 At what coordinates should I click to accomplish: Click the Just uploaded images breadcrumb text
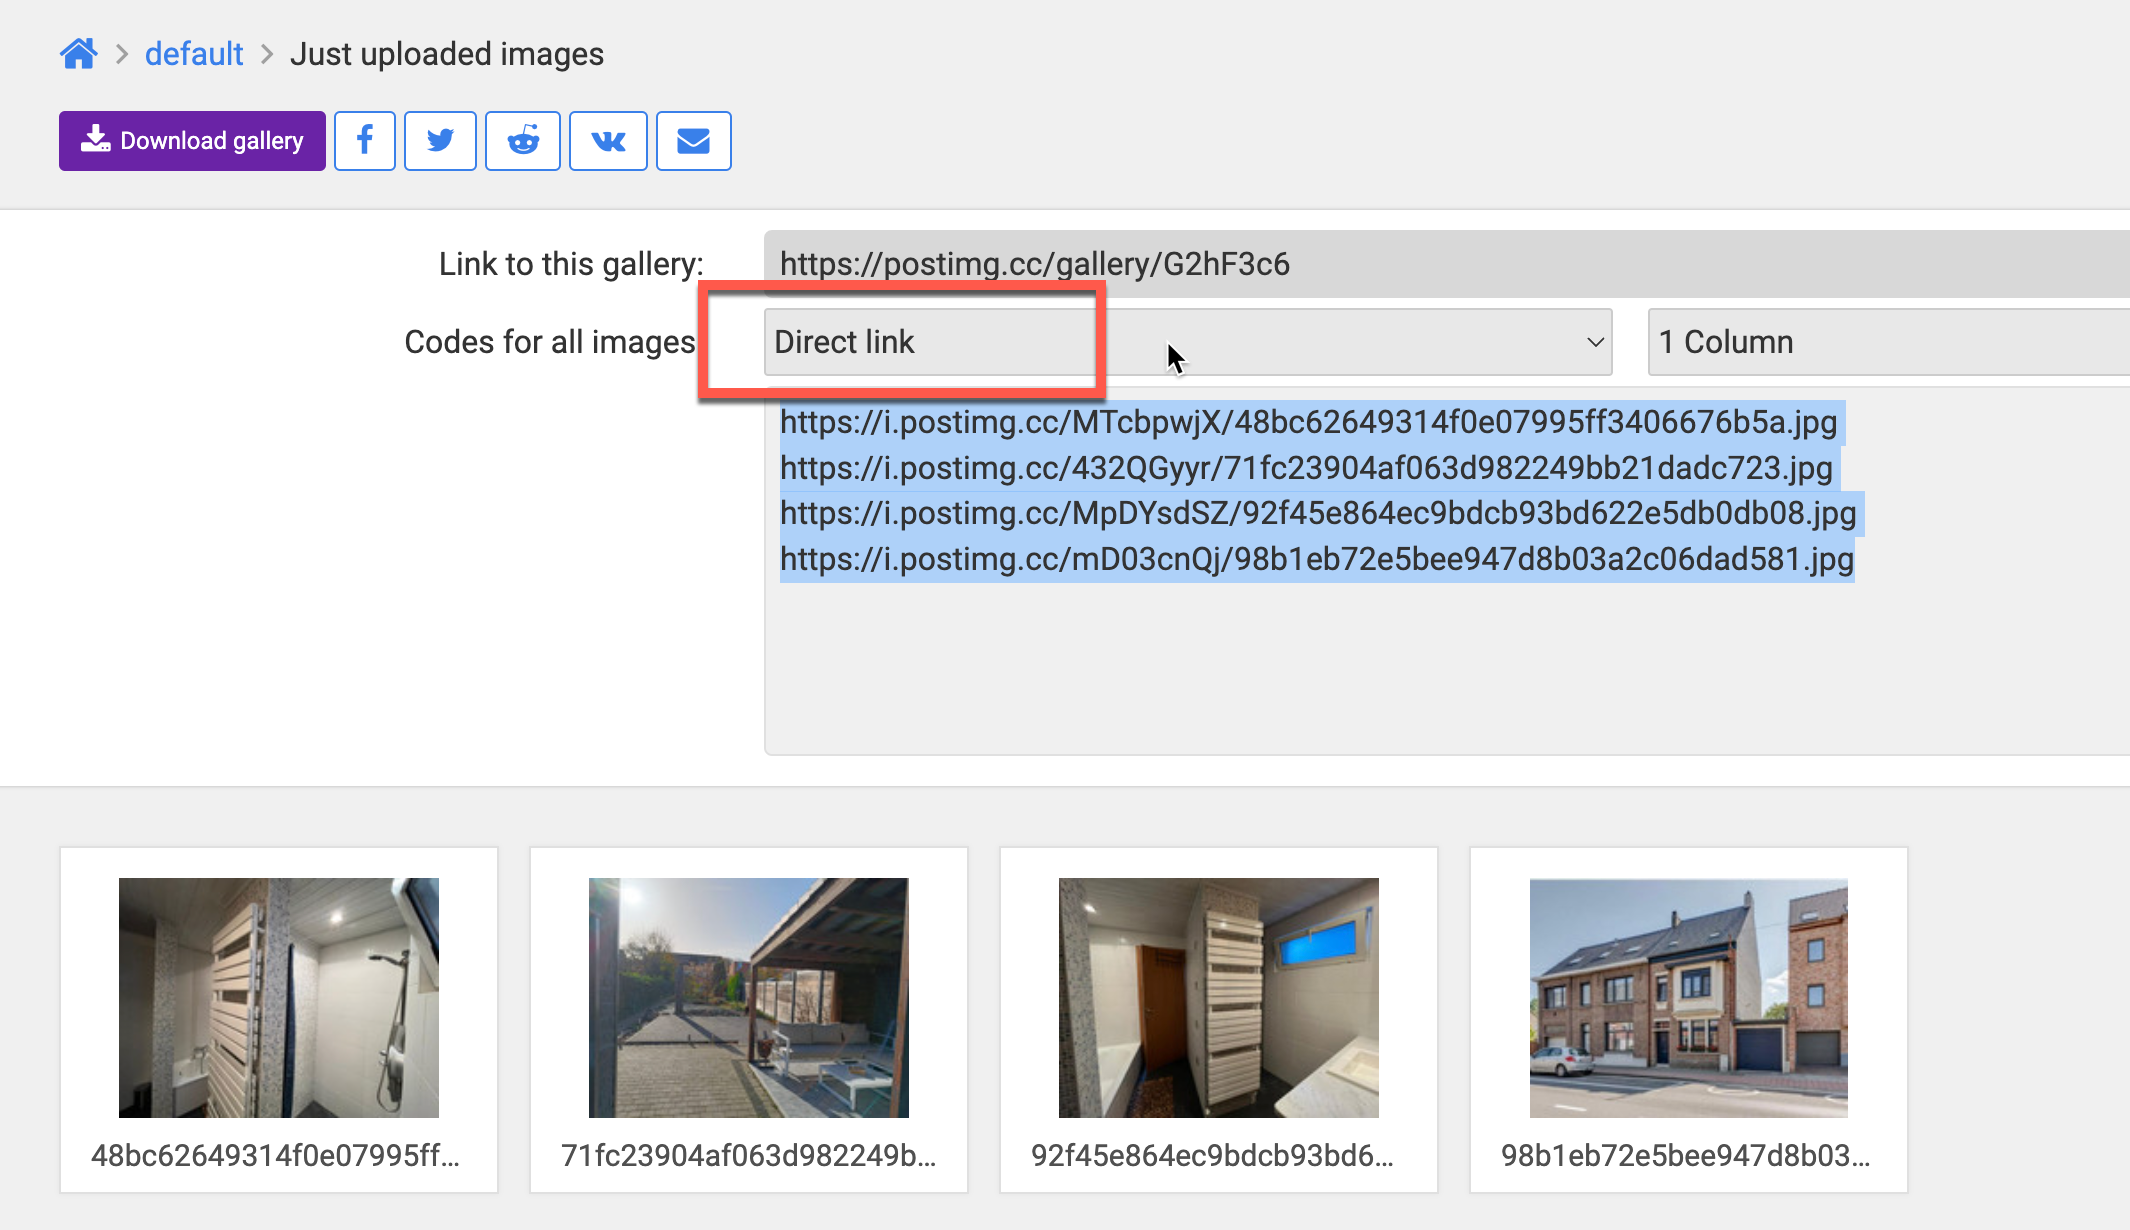pos(447,54)
